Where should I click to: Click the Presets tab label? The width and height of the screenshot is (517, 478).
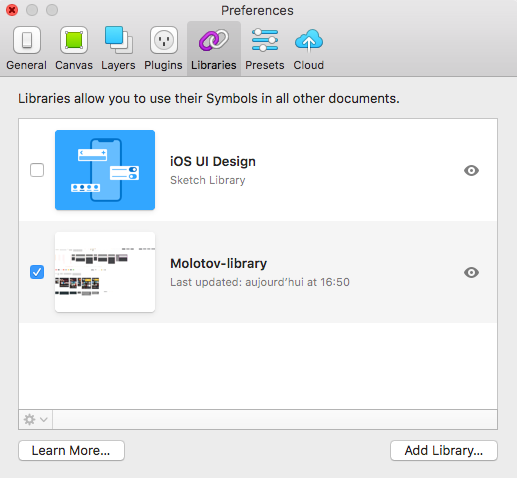[265, 65]
